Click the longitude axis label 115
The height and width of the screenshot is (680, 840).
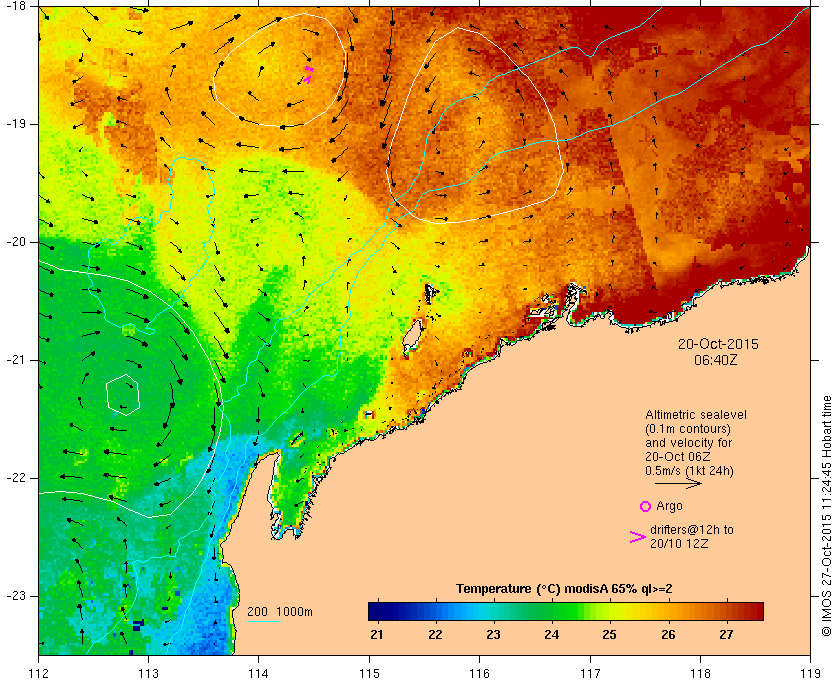[x=369, y=673]
